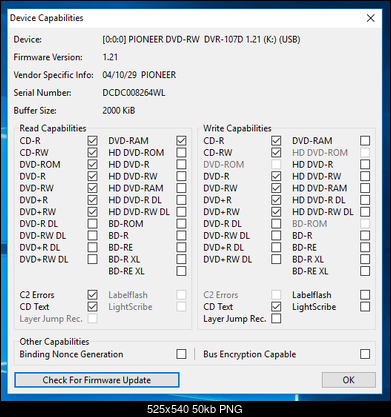Toggle BD-R checkbox under Read Capabilities
Screen dimensions: 391x417
point(181,236)
